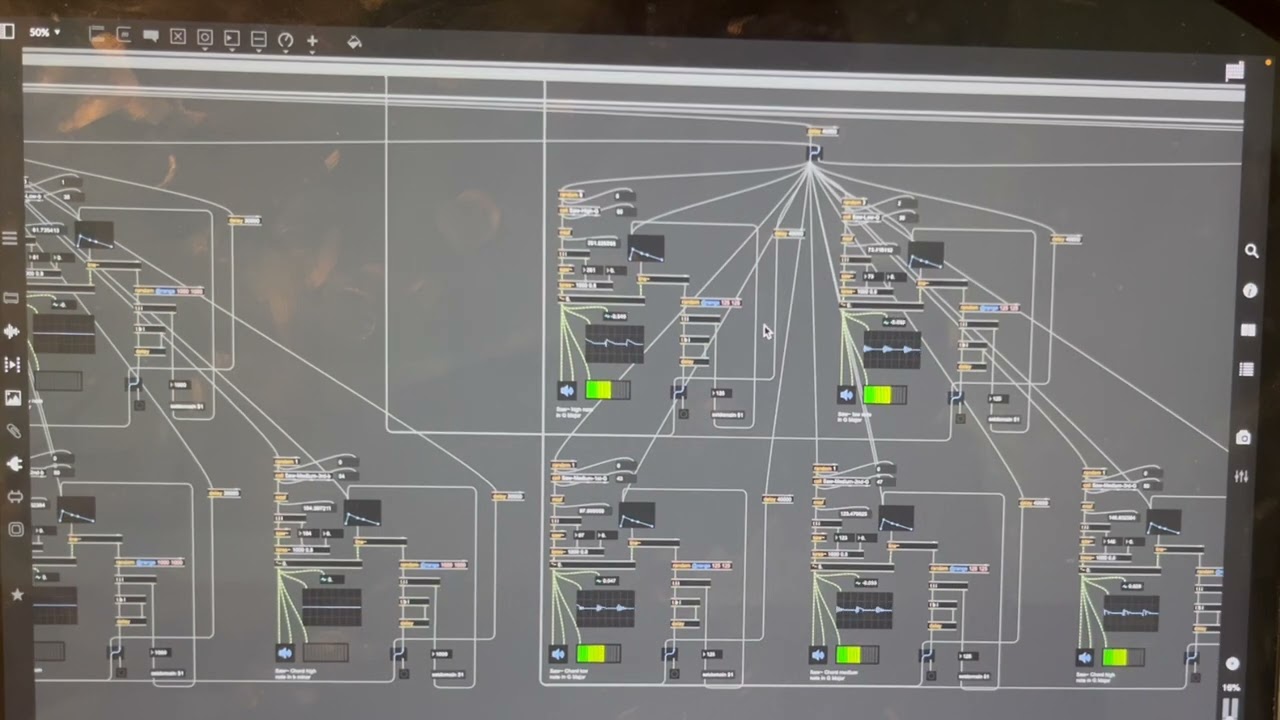Add a new object box from toolbar
The width and height of the screenshot is (1280, 720).
click(x=98, y=35)
